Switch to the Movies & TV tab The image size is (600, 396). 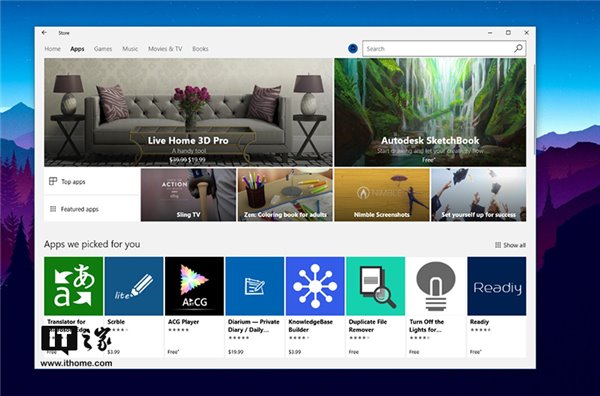click(x=165, y=49)
